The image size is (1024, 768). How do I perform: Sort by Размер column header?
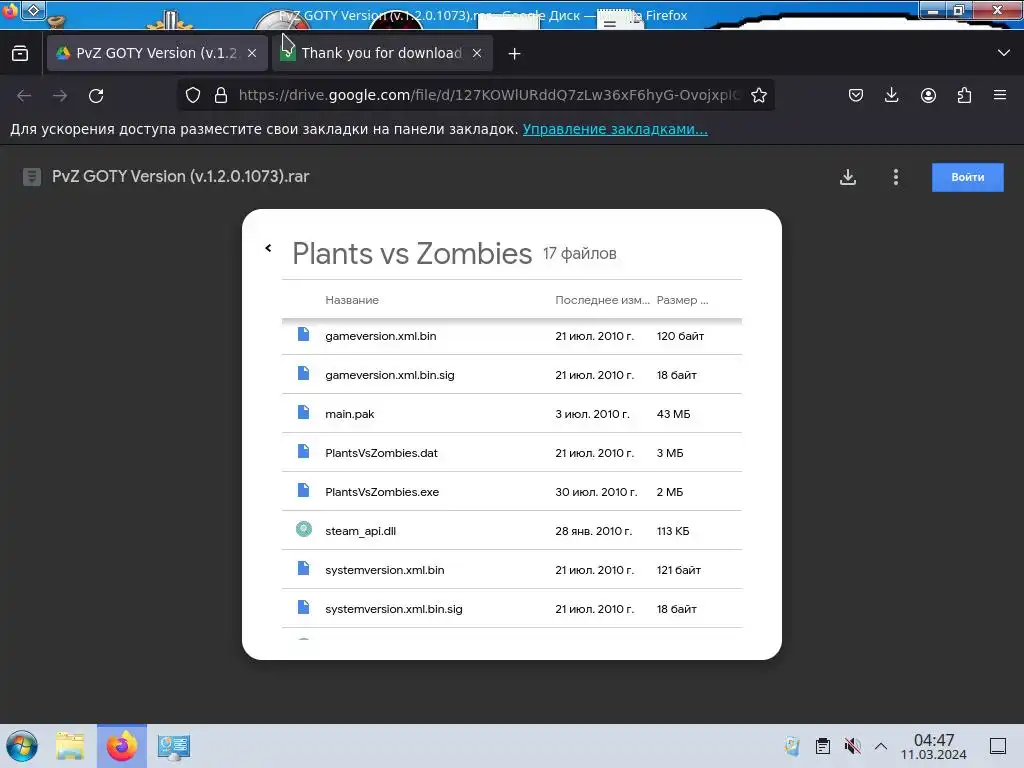(682, 300)
